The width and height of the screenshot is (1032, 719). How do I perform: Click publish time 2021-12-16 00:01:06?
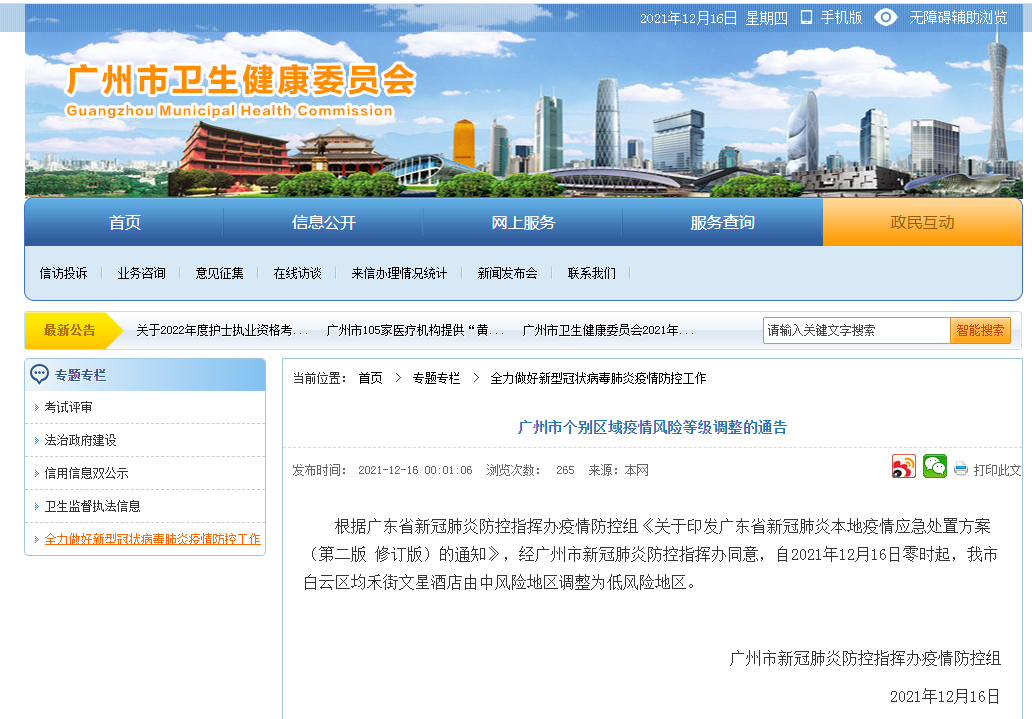(x=415, y=470)
